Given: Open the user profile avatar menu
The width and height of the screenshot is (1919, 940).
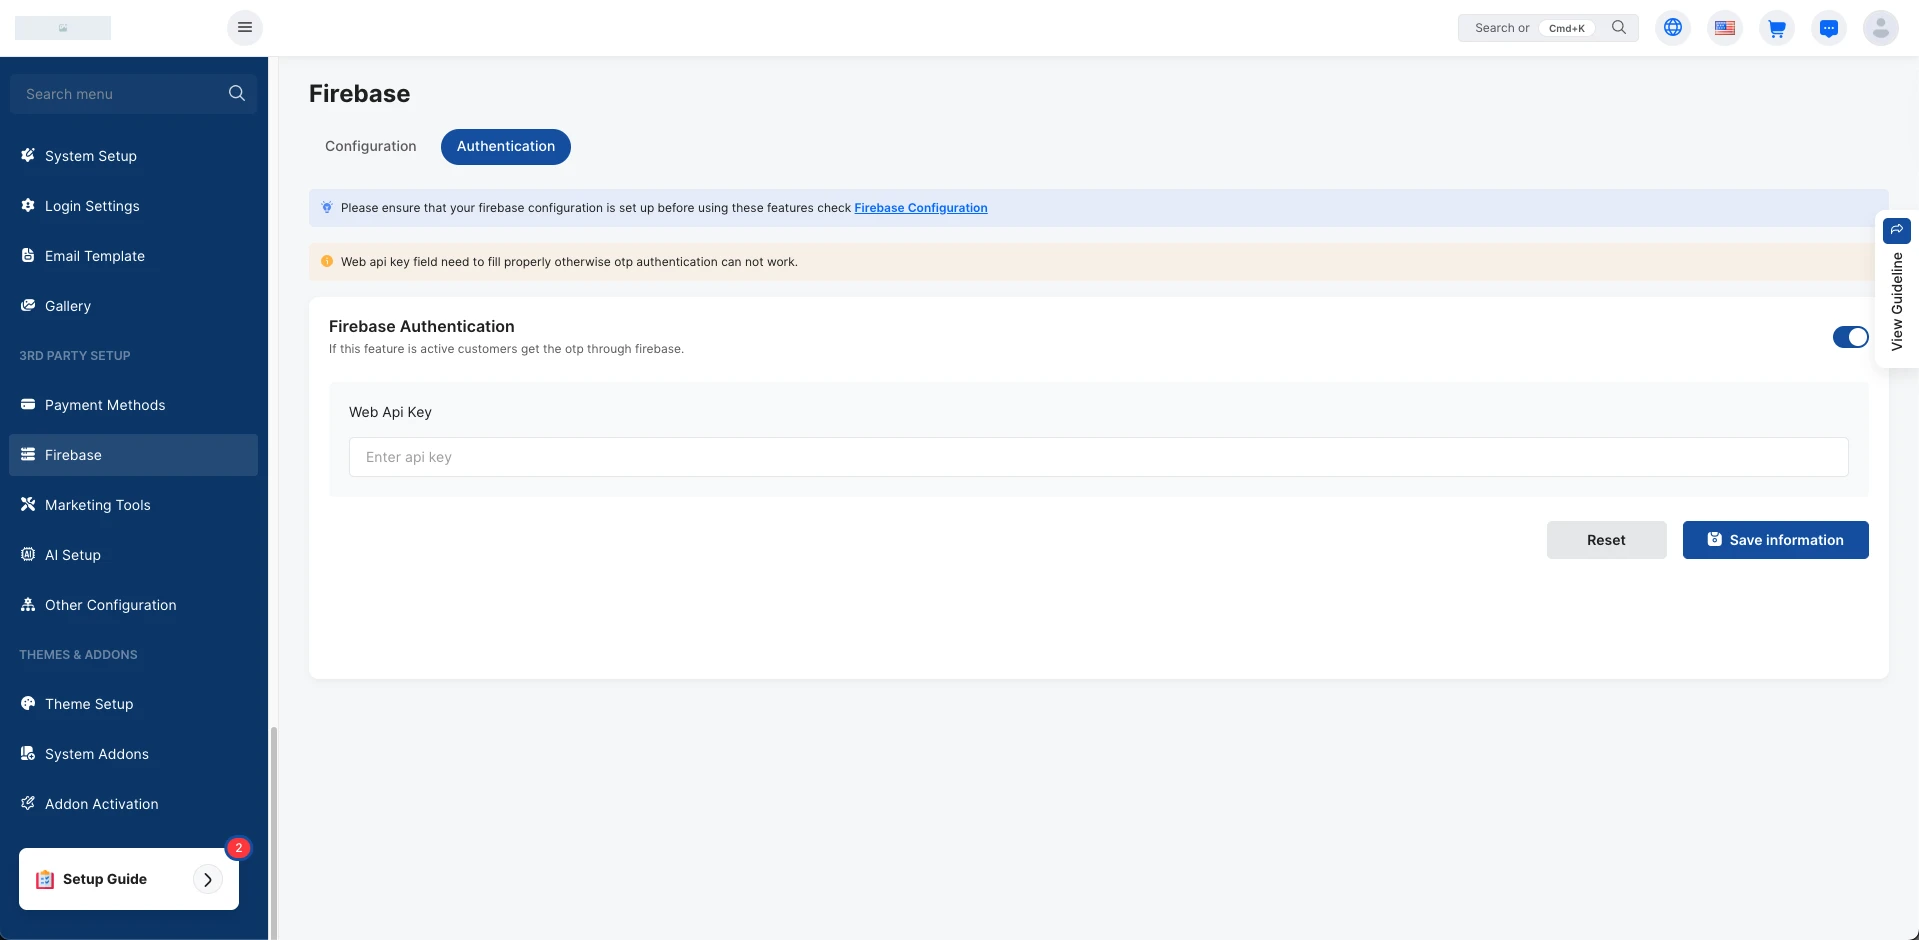Looking at the screenshot, I should pos(1880,28).
